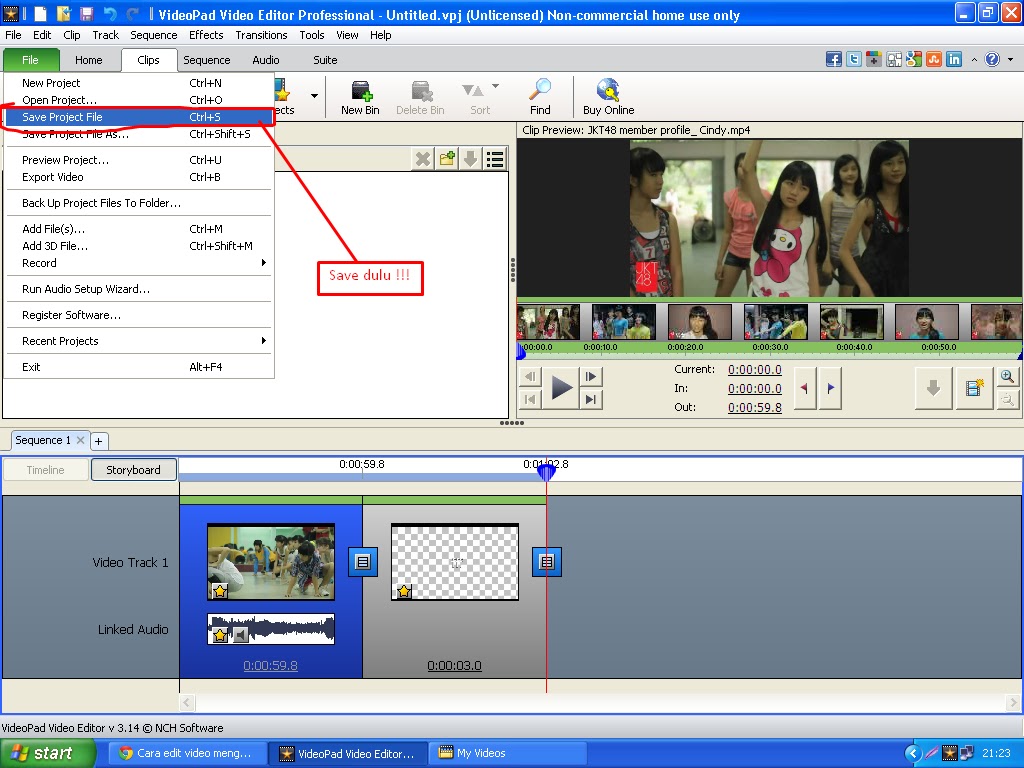
Task: Click the Out time 0:00:59.8 link
Action: click(755, 407)
